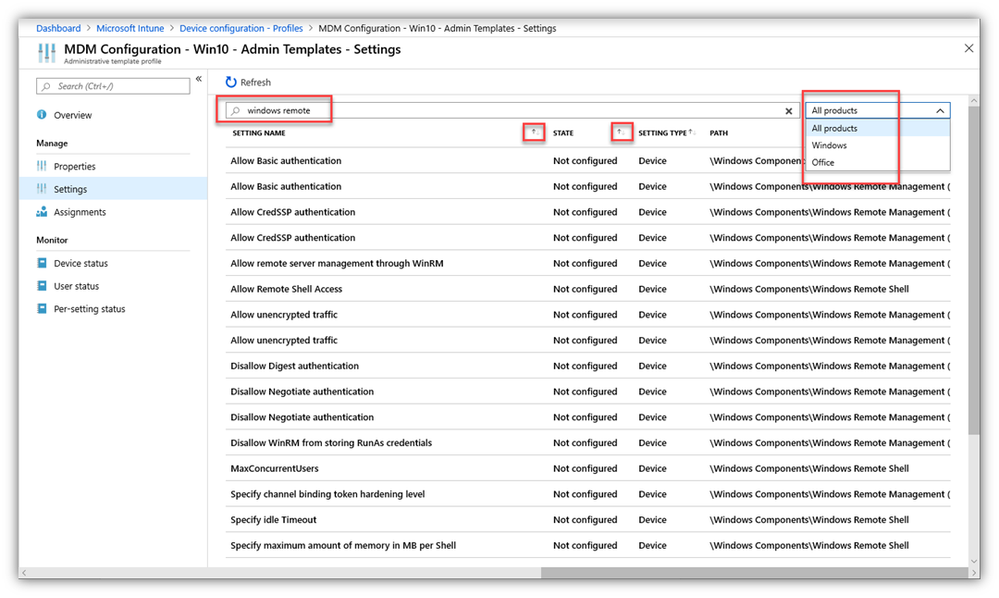This screenshot has width=999, height=598.
Task: Click the Settings sliders icon in sidebar
Action: tap(41, 189)
